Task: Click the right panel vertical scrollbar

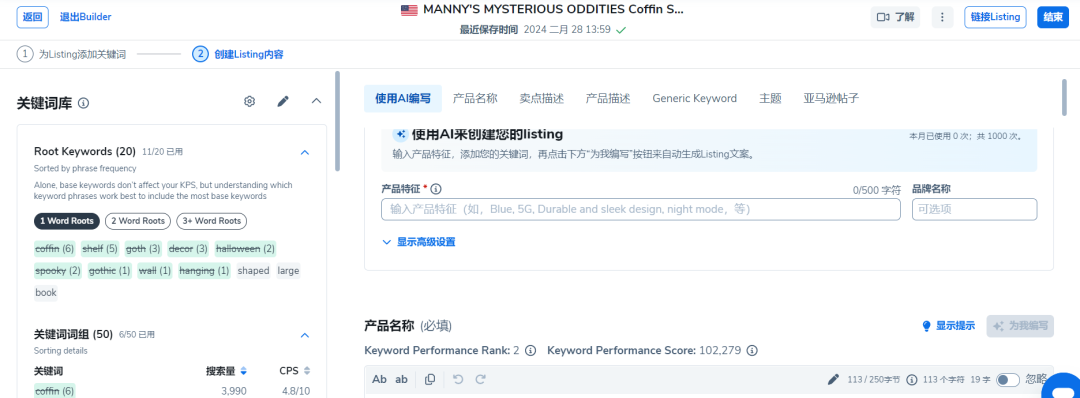Action: (x=1064, y=97)
